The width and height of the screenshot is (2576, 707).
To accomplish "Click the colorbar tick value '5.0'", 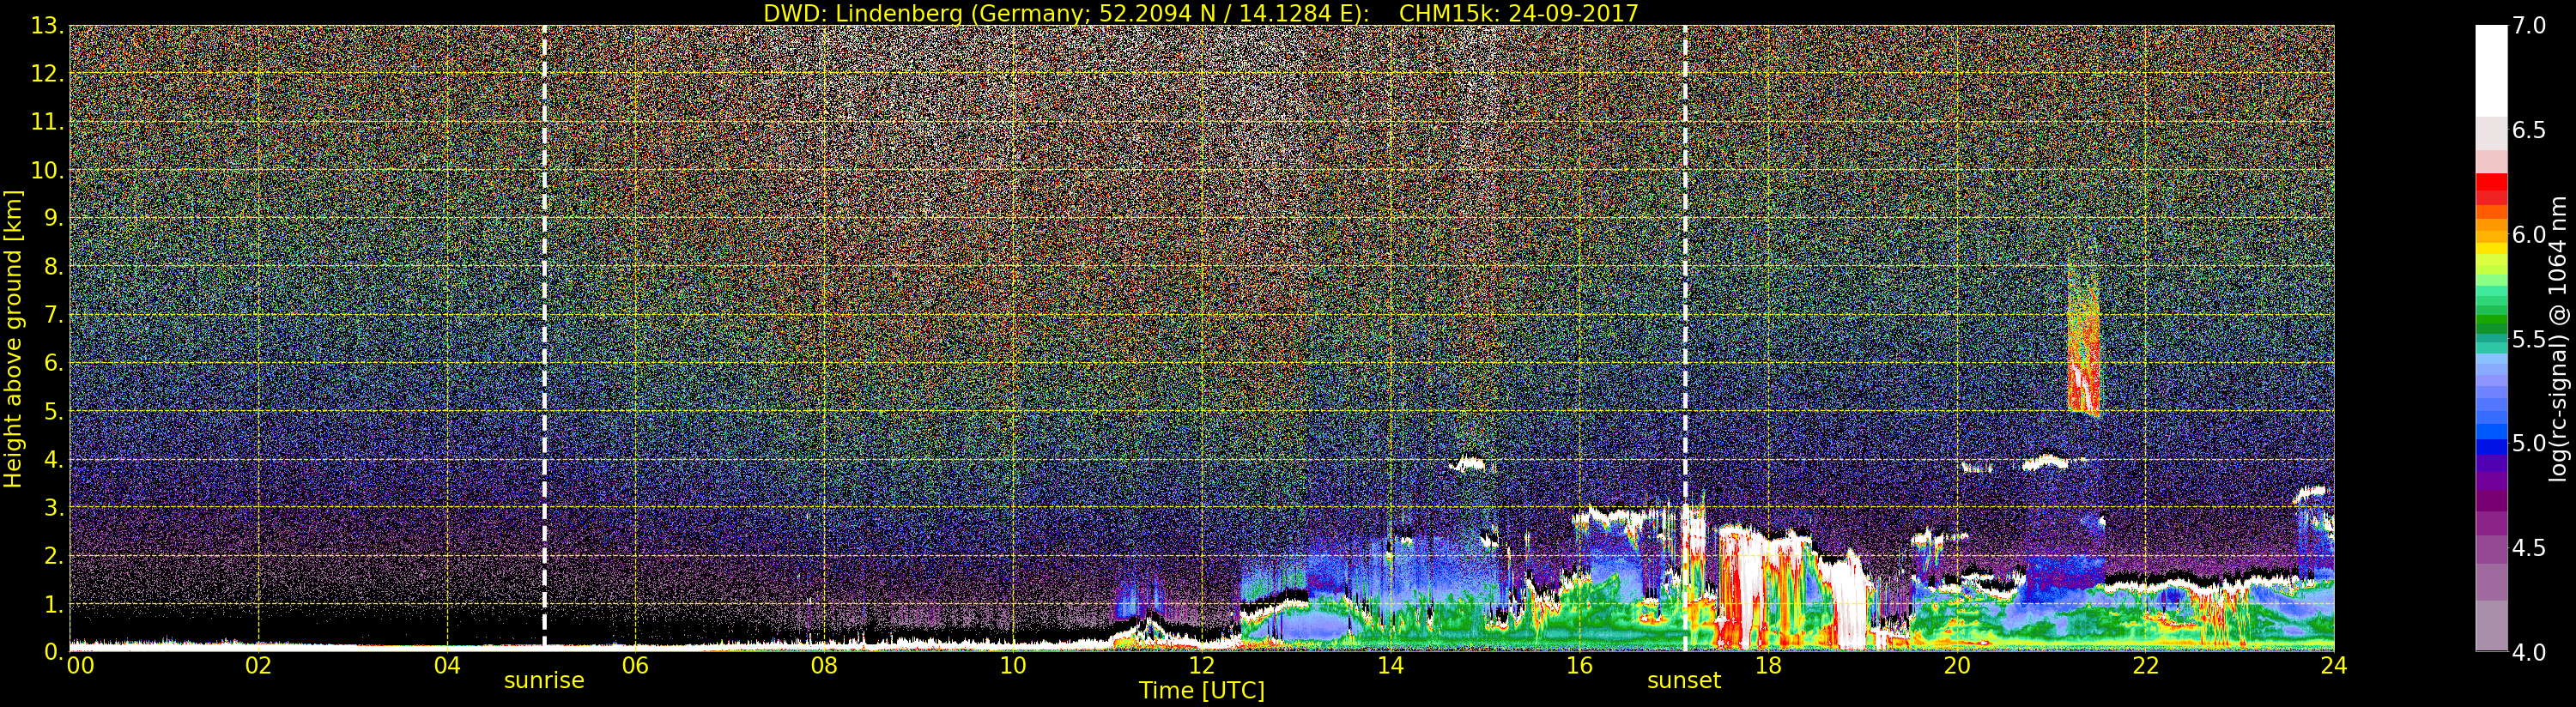I will [x=2529, y=443].
